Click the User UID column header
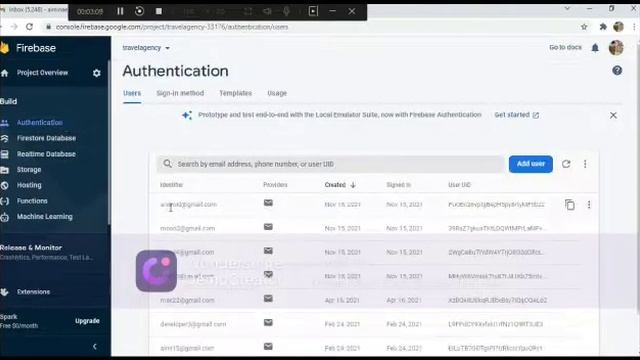The image size is (640, 360). 459,185
